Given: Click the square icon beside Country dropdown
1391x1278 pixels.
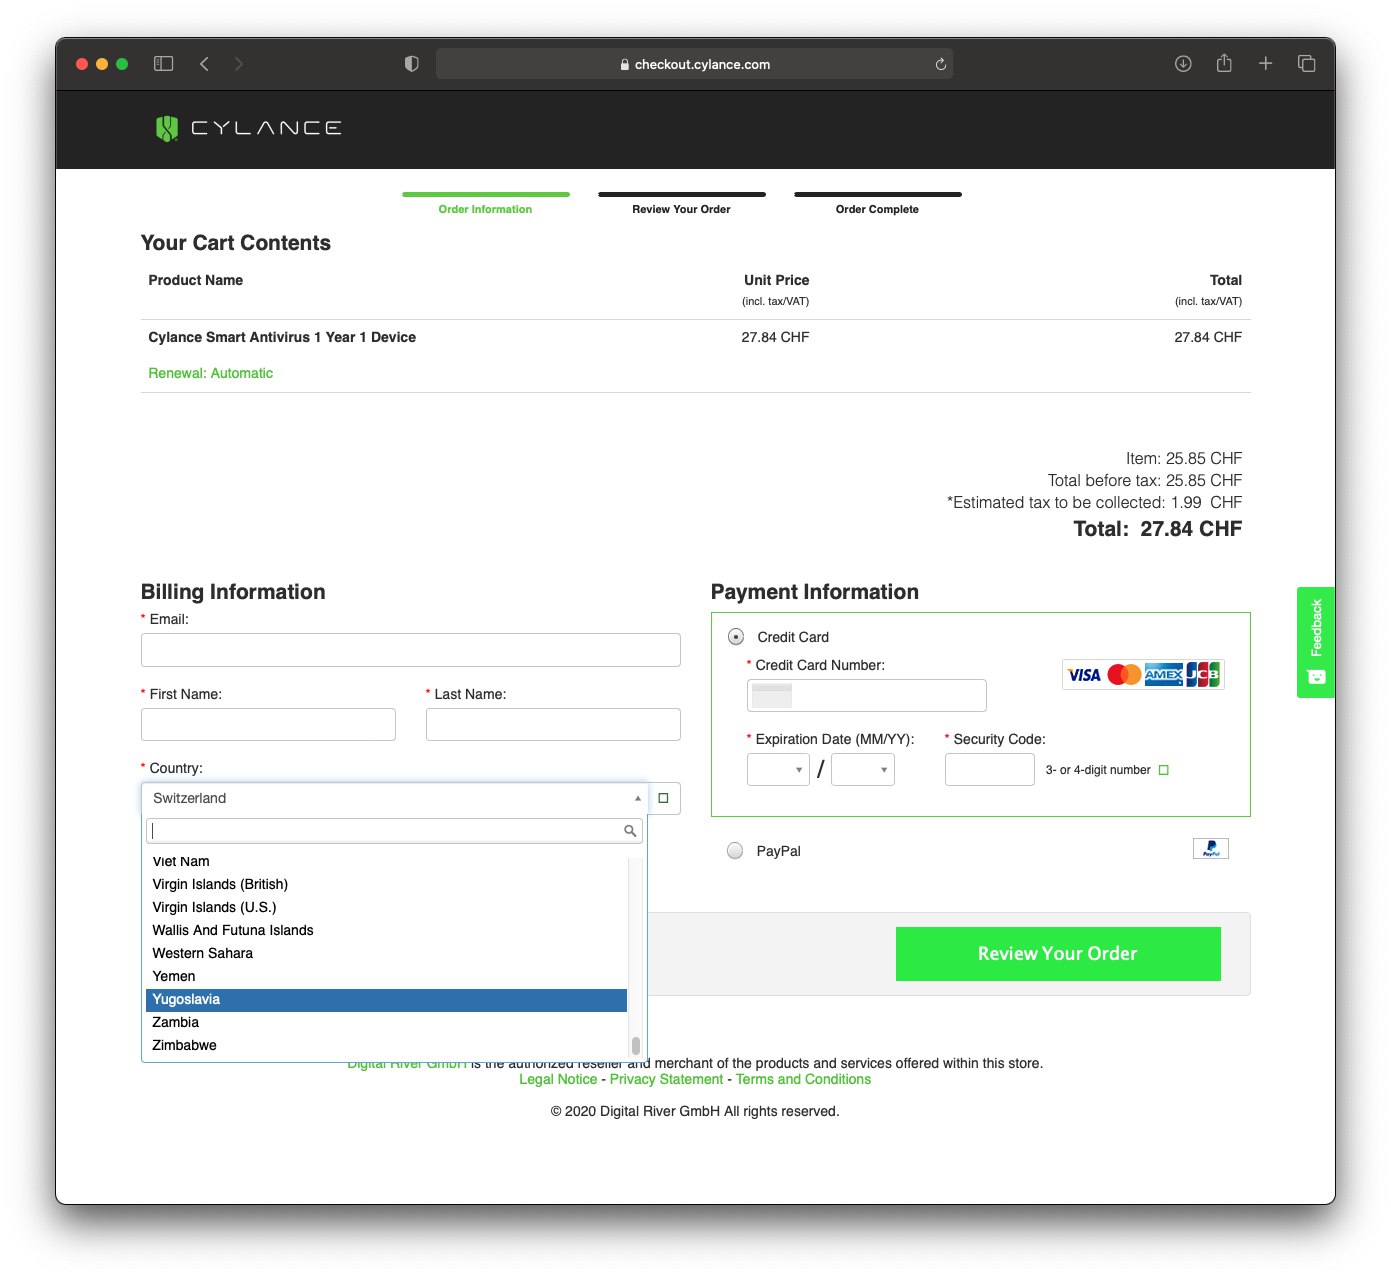Looking at the screenshot, I should point(663,798).
